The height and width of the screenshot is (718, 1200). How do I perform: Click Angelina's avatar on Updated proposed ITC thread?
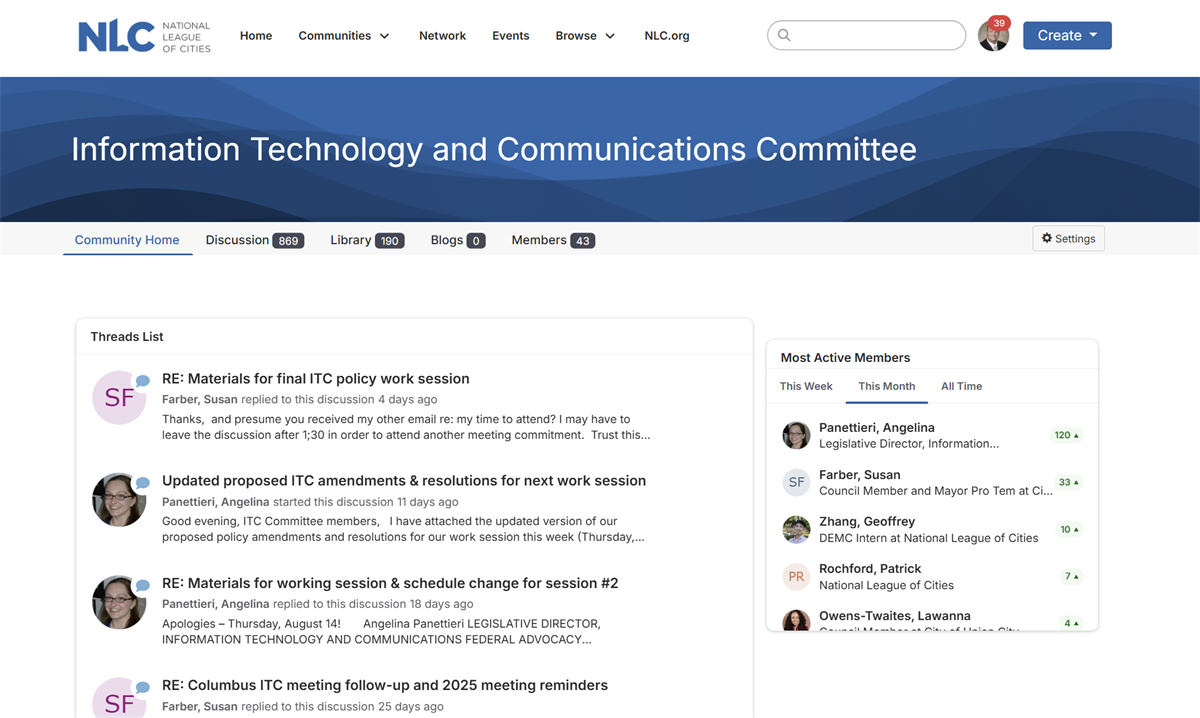[119, 499]
